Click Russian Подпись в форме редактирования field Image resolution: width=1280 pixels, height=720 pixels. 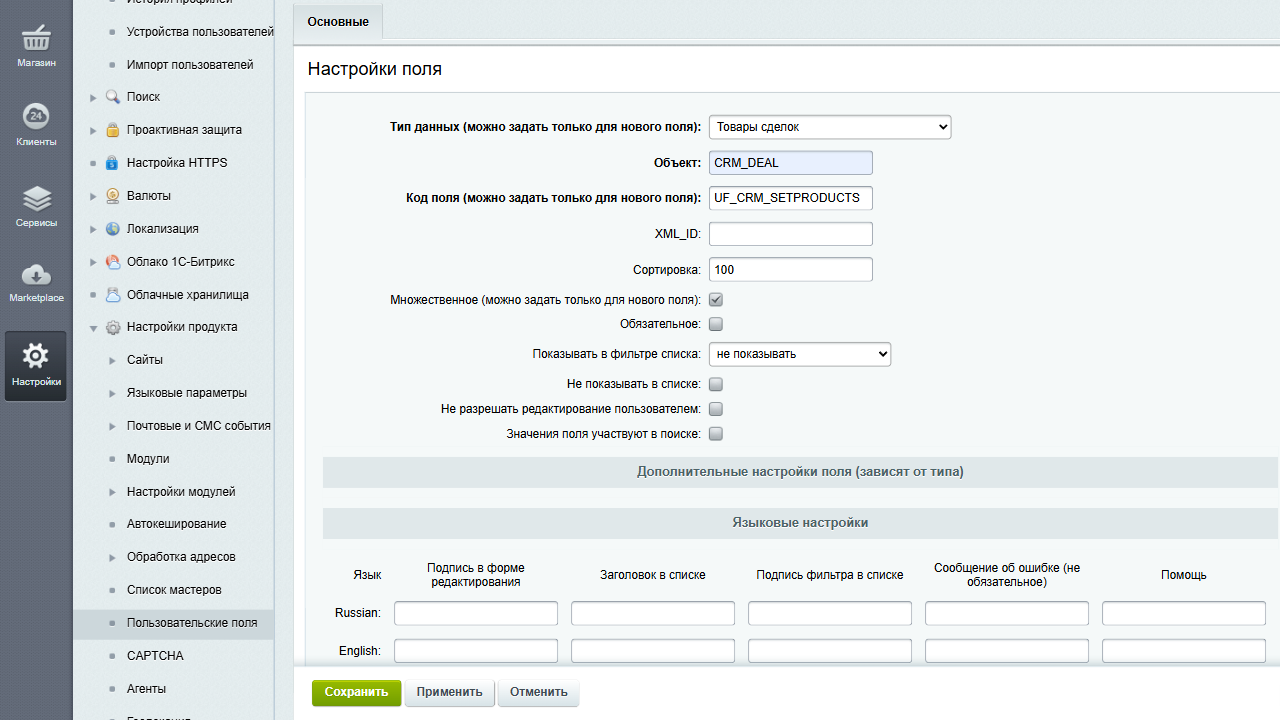(x=476, y=613)
